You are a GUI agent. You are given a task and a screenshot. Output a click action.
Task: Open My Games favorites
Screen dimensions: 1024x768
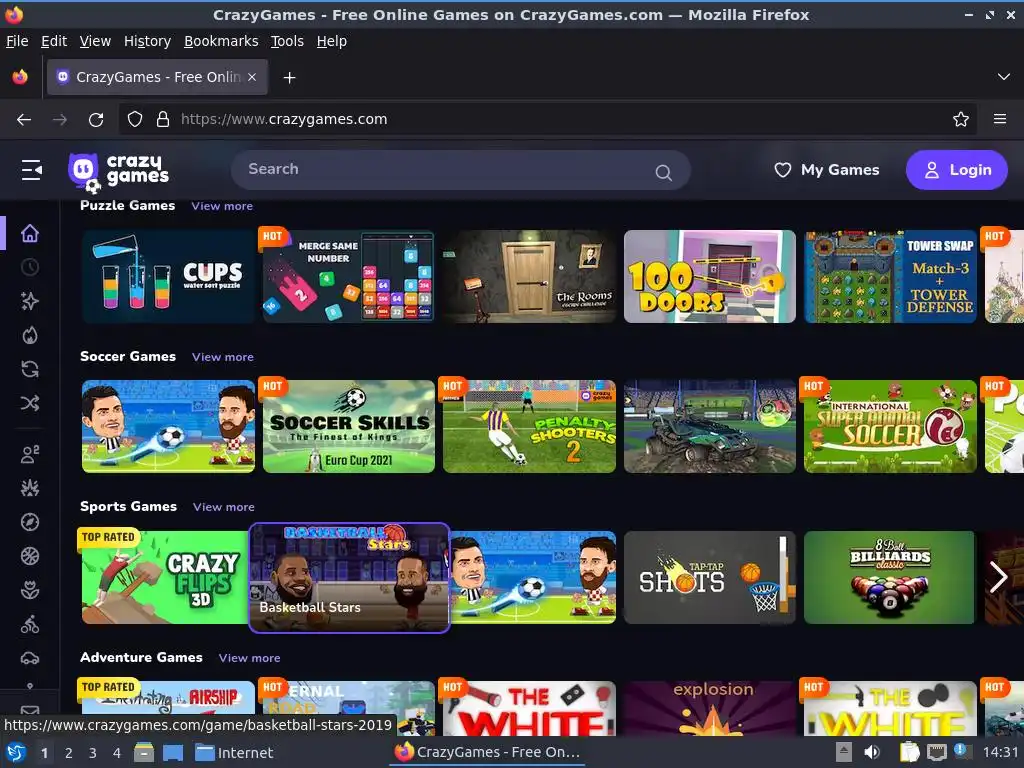826,170
